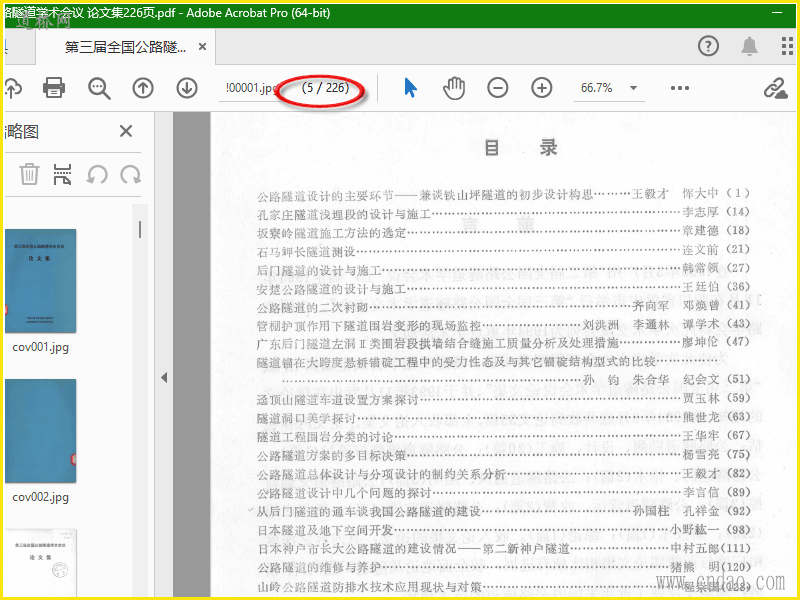The image size is (800, 600).
Task: Click entry 孔家庄隧道浅埋段的设计与施工
Action: (344, 214)
